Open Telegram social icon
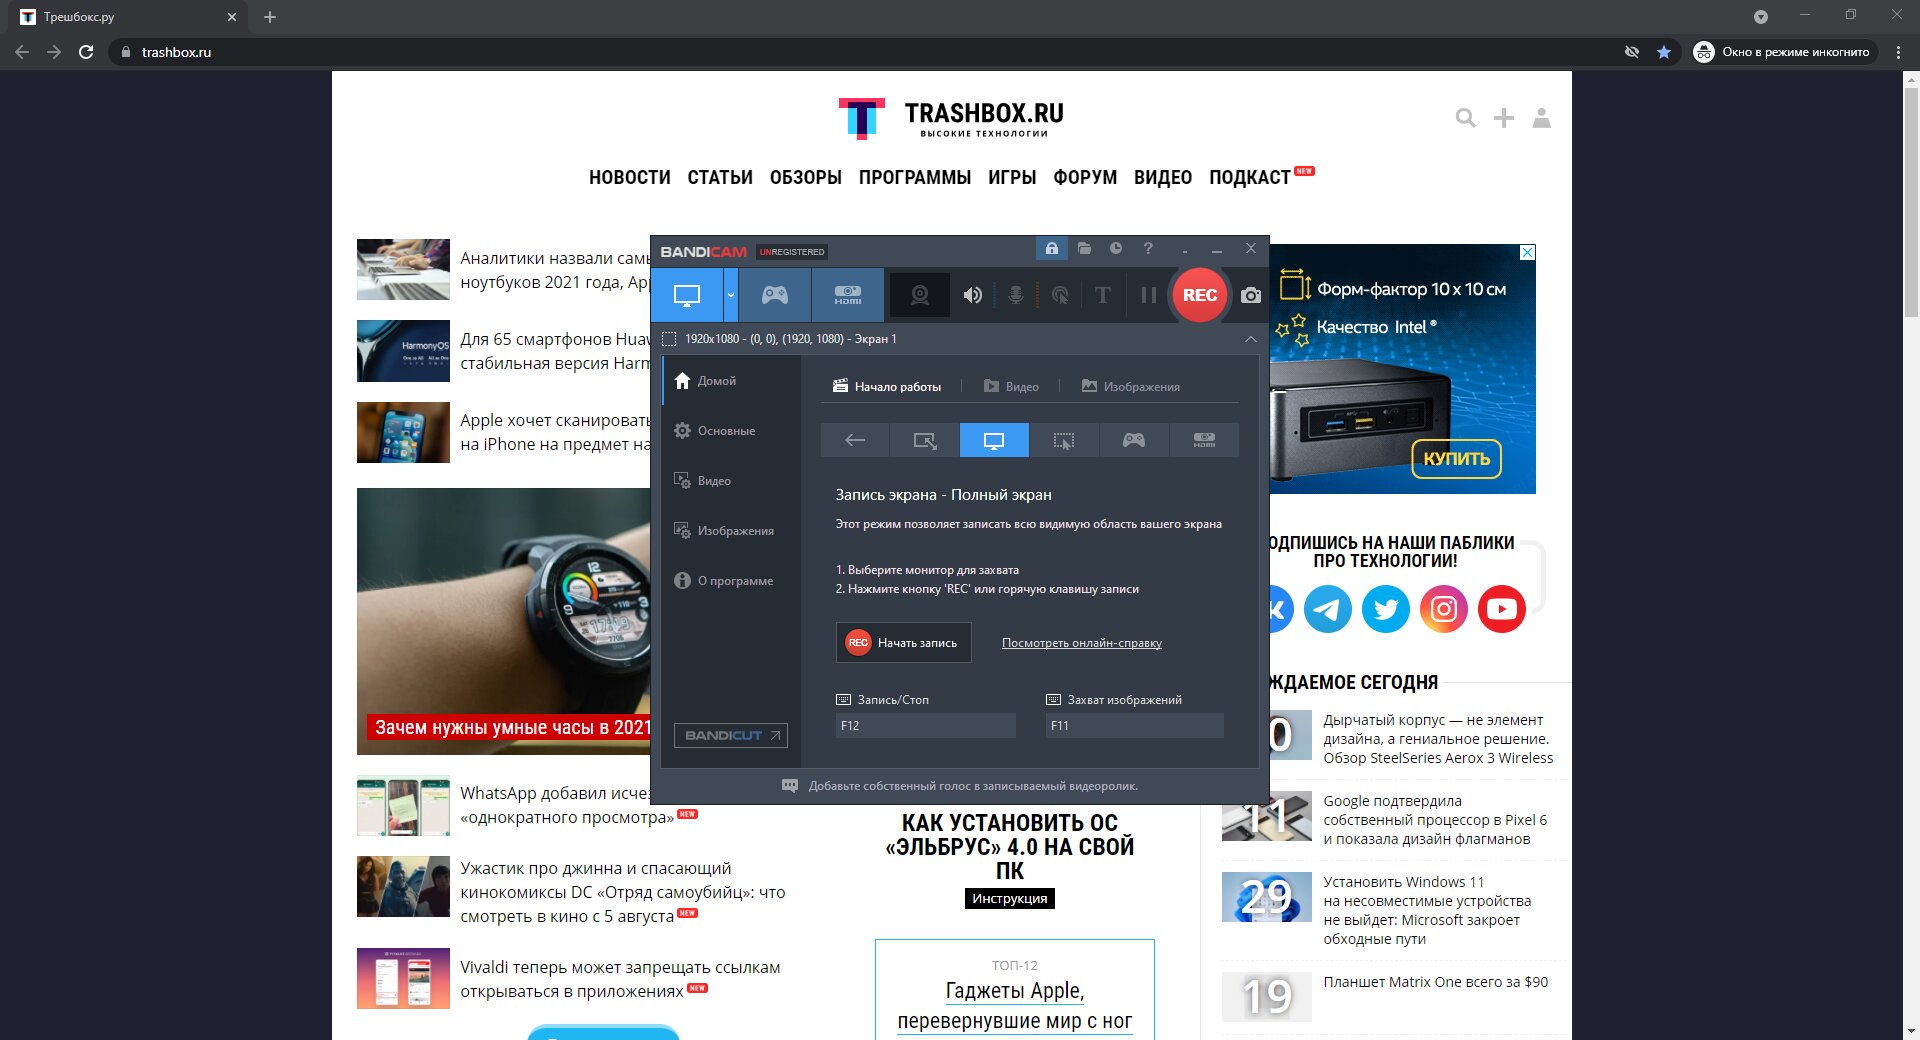Image resolution: width=1920 pixels, height=1040 pixels. point(1328,609)
